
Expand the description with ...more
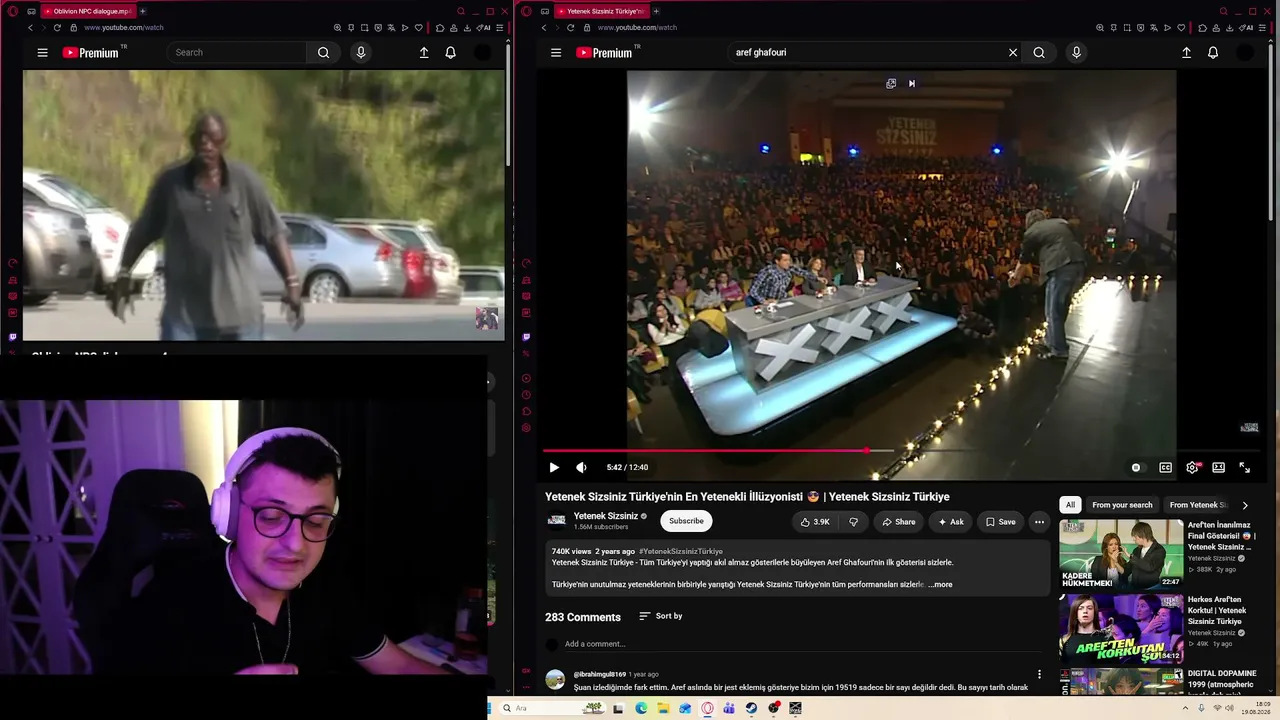(940, 585)
